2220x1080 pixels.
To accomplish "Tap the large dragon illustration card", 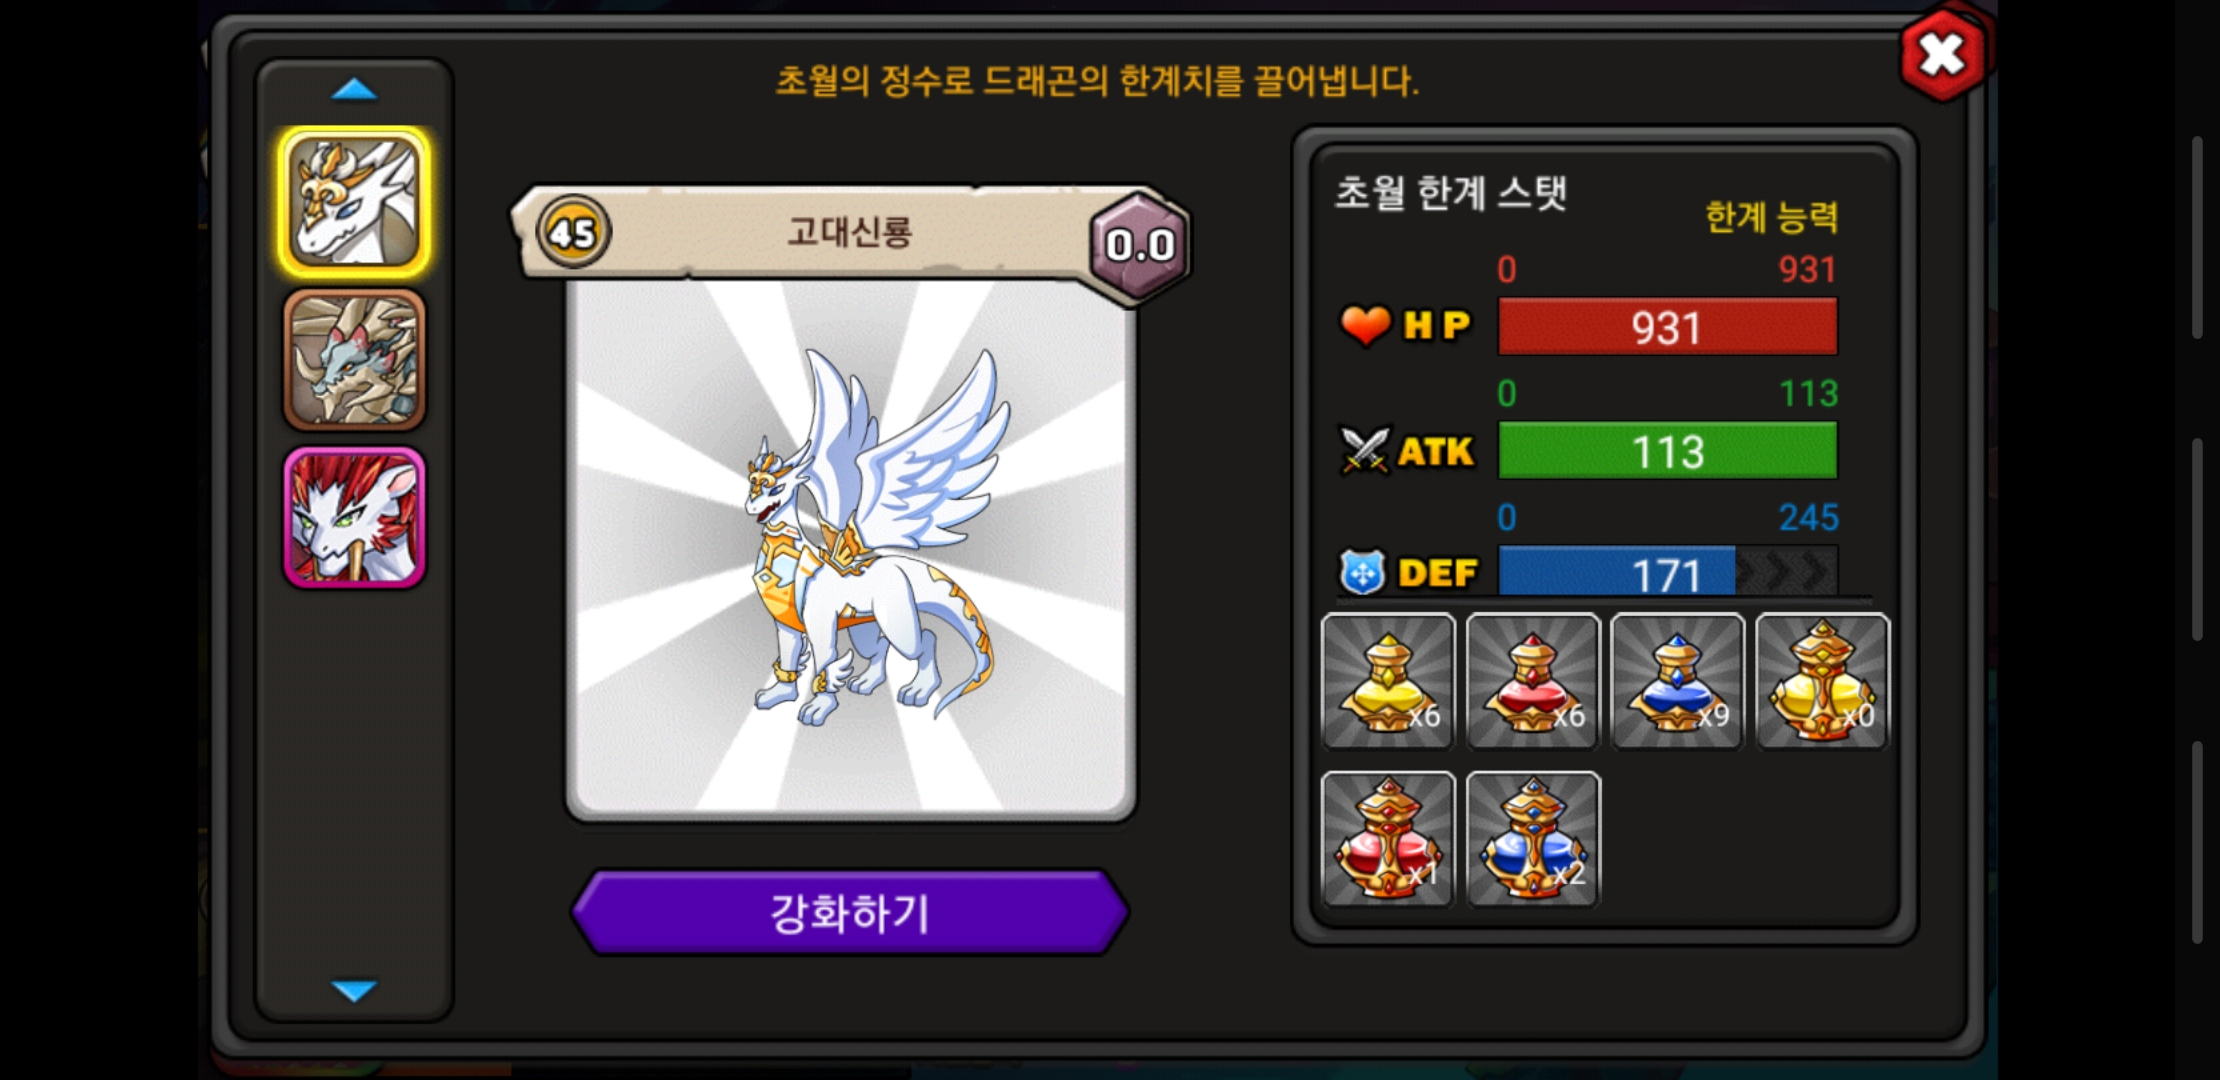I will tap(851, 548).
